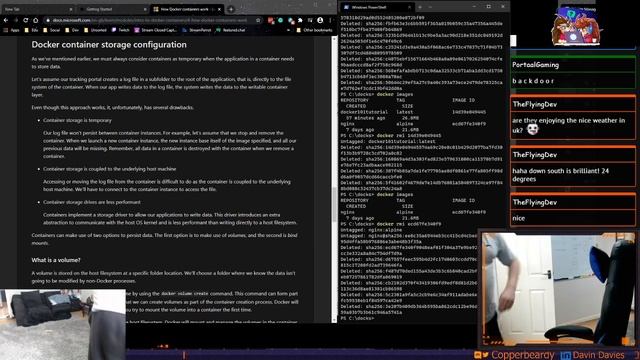The height and width of the screenshot is (360, 640).
Task: Click the nice chat message
Action: click(518, 218)
